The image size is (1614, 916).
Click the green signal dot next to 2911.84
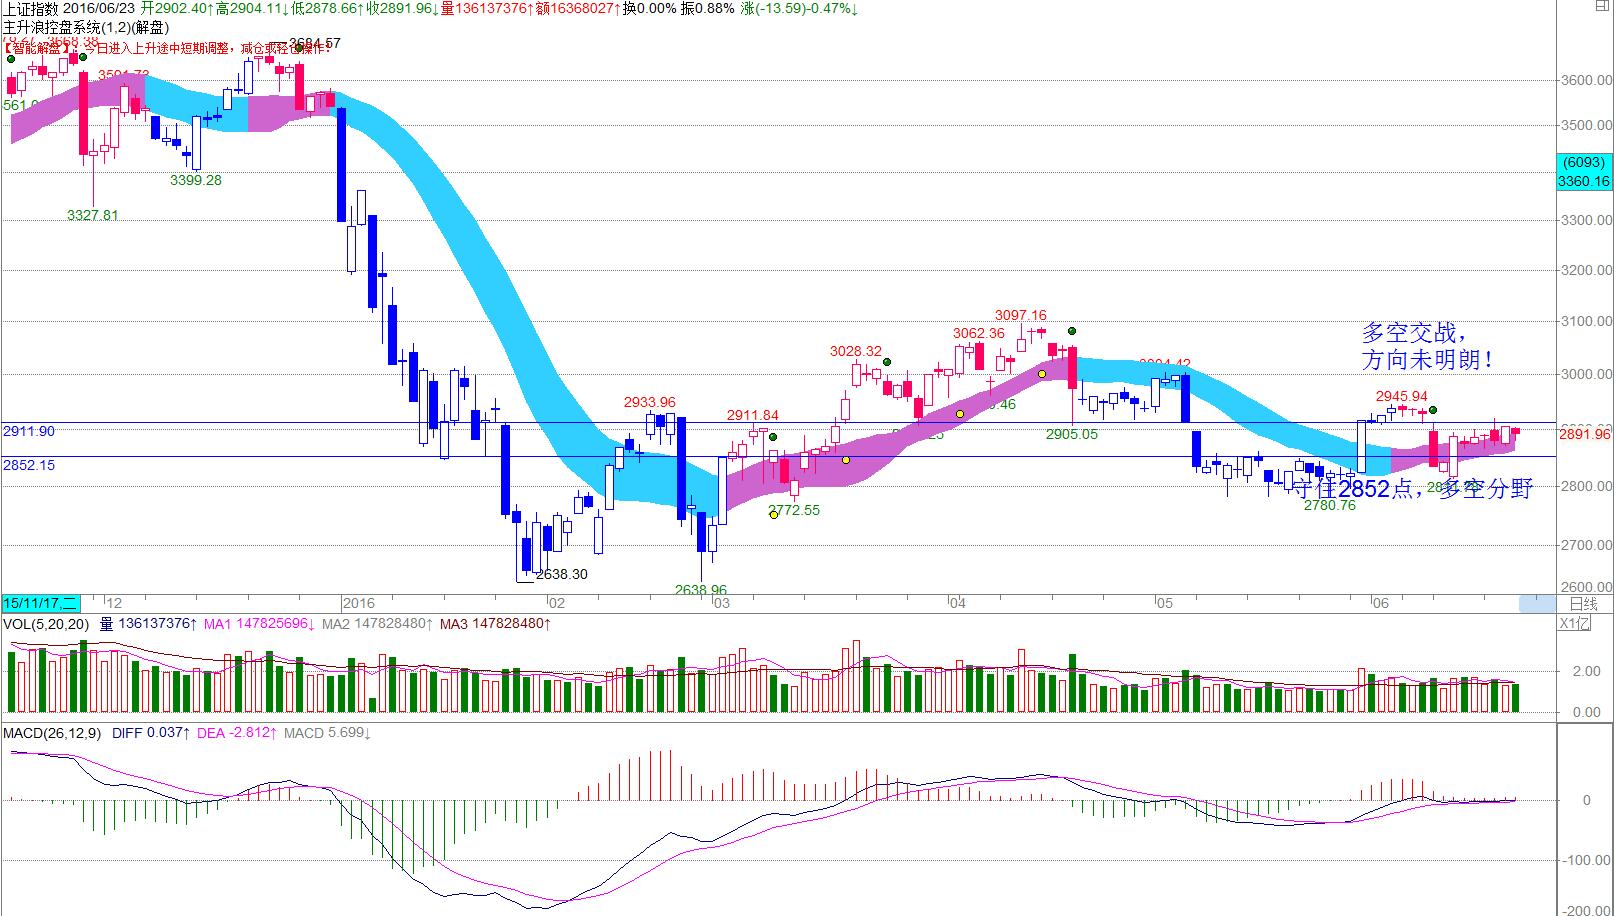pyautogui.click(x=774, y=437)
